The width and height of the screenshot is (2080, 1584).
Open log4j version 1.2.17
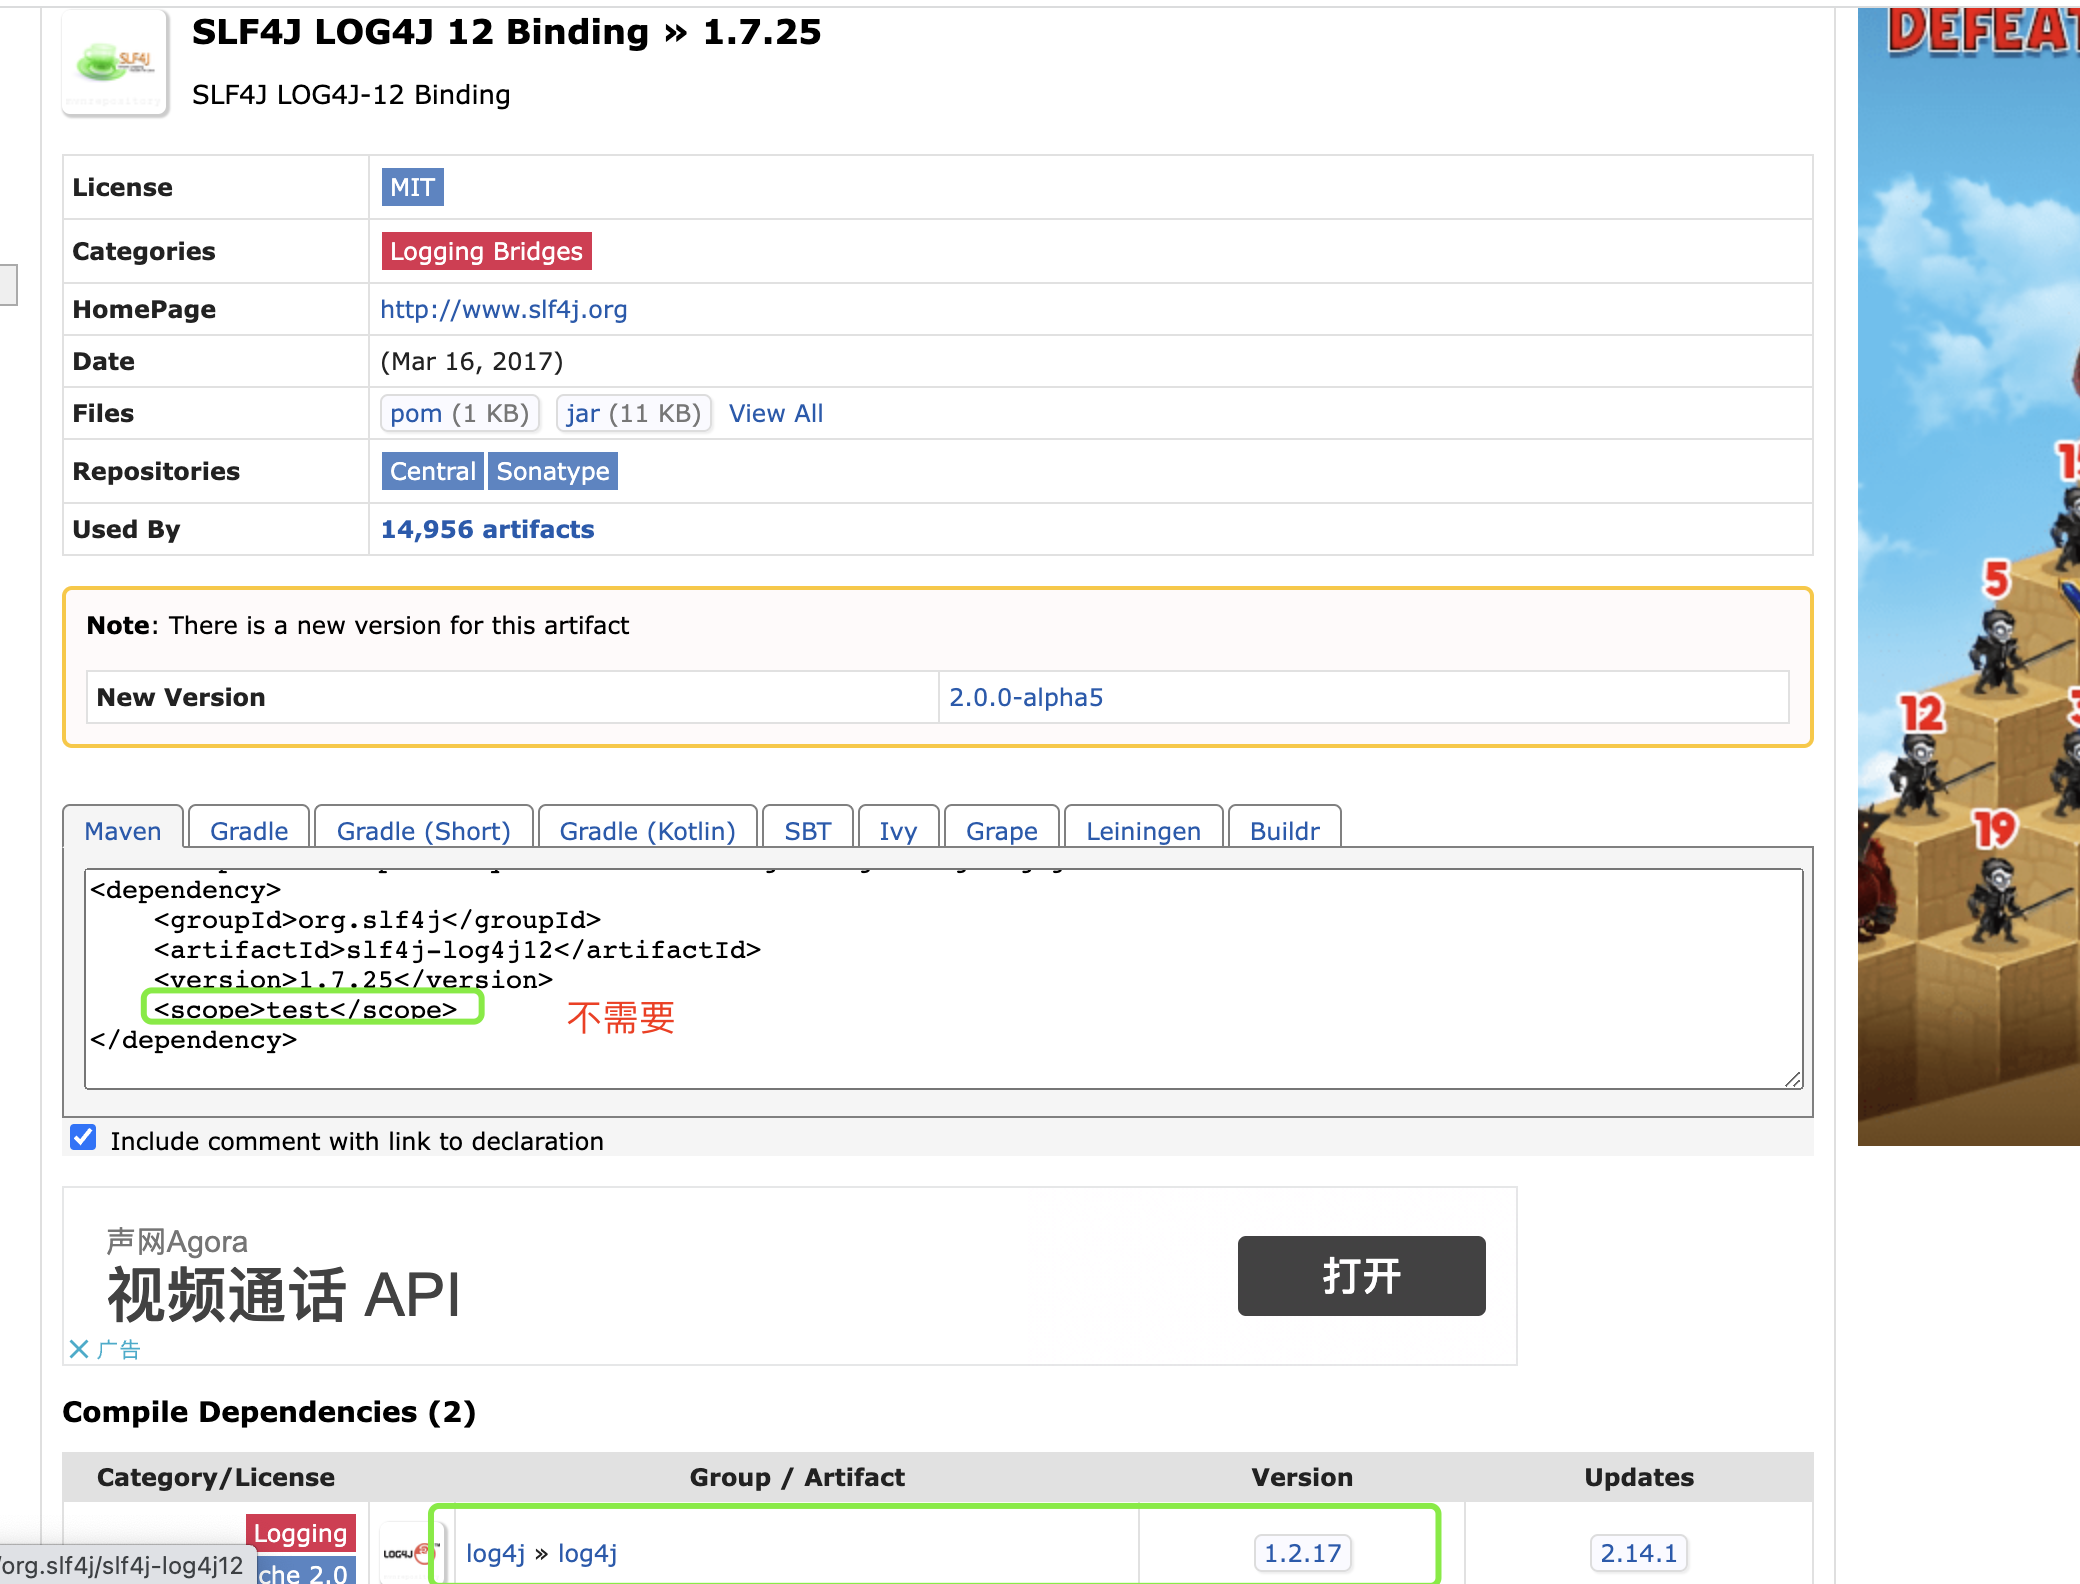pyautogui.click(x=1302, y=1553)
